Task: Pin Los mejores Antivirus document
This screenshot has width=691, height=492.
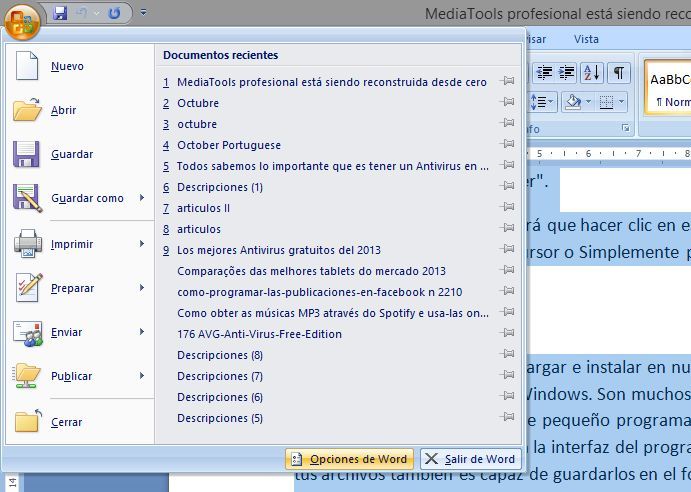Action: pos(507,249)
